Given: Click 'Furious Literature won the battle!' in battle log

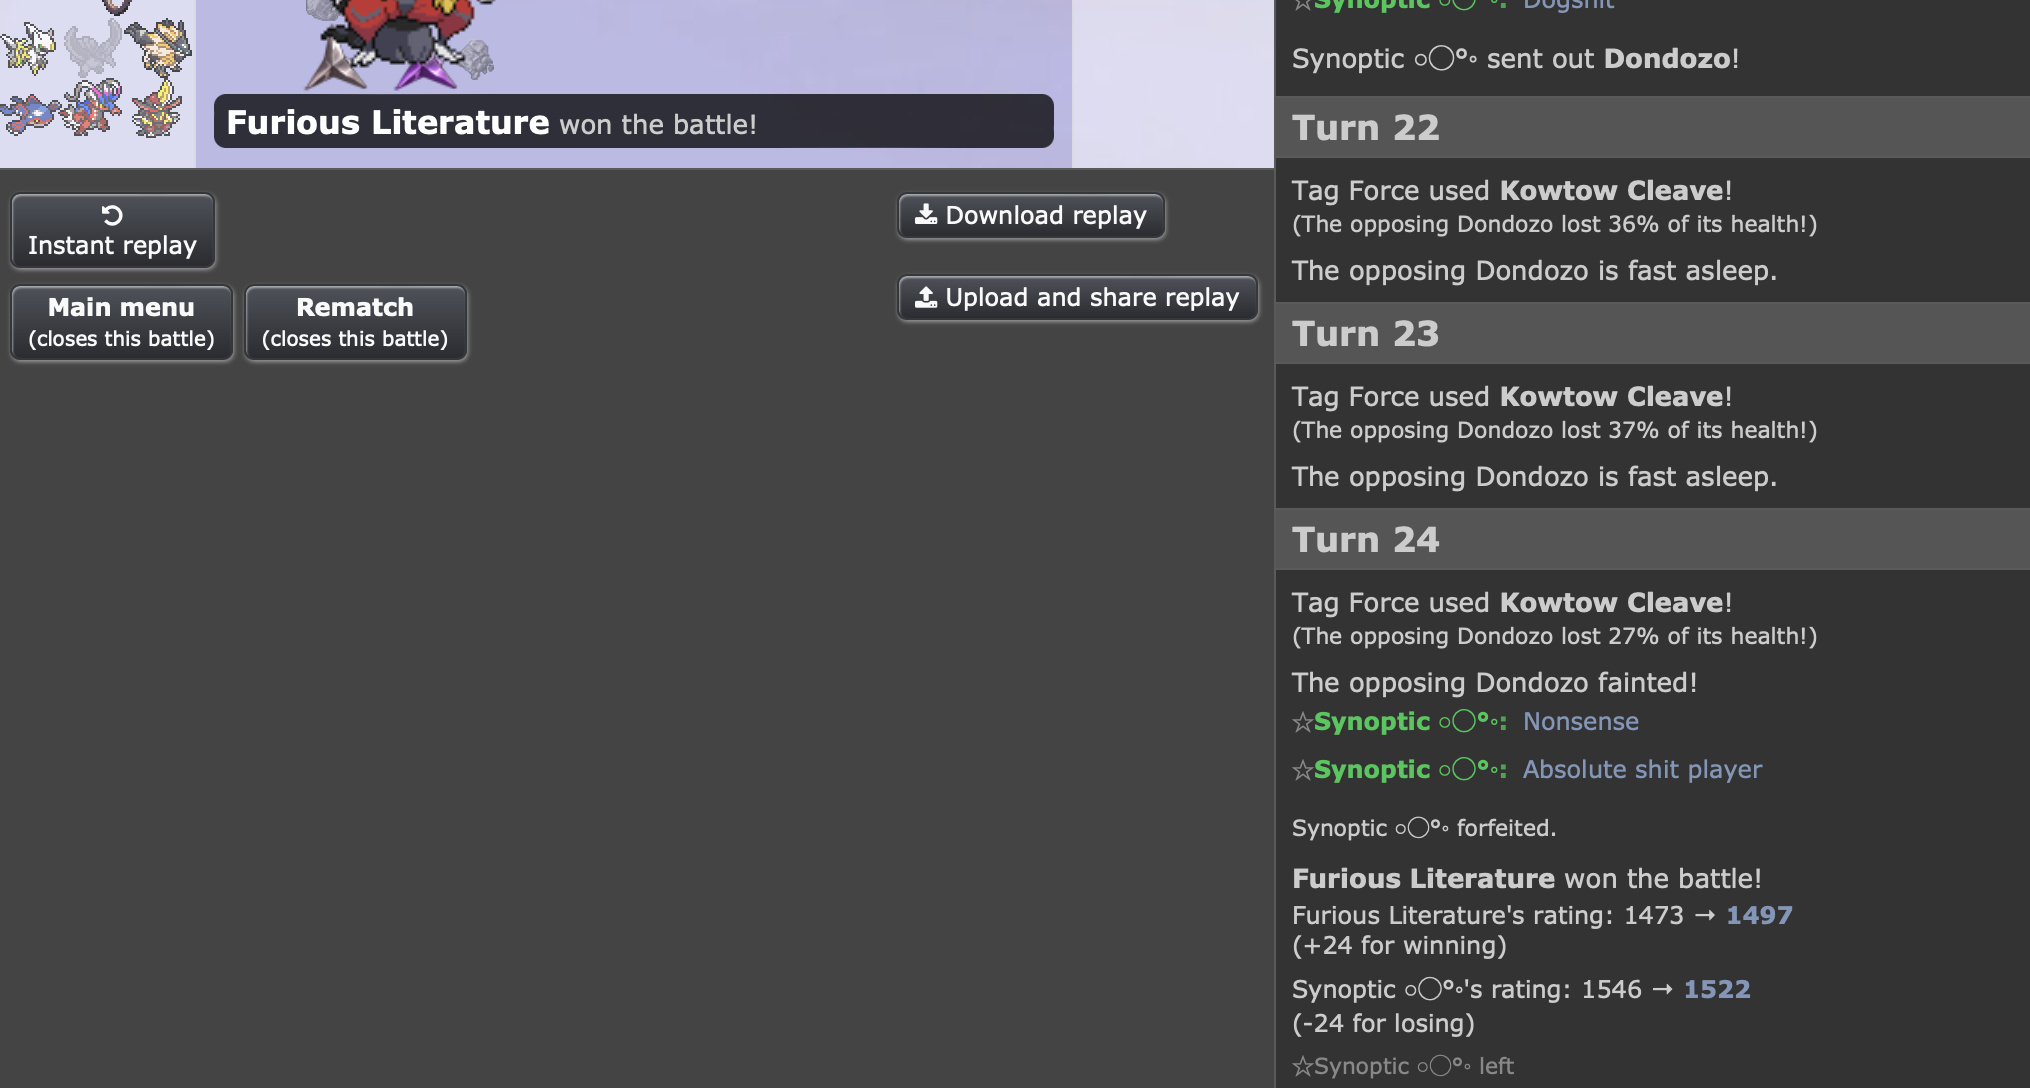Looking at the screenshot, I should click(1526, 879).
